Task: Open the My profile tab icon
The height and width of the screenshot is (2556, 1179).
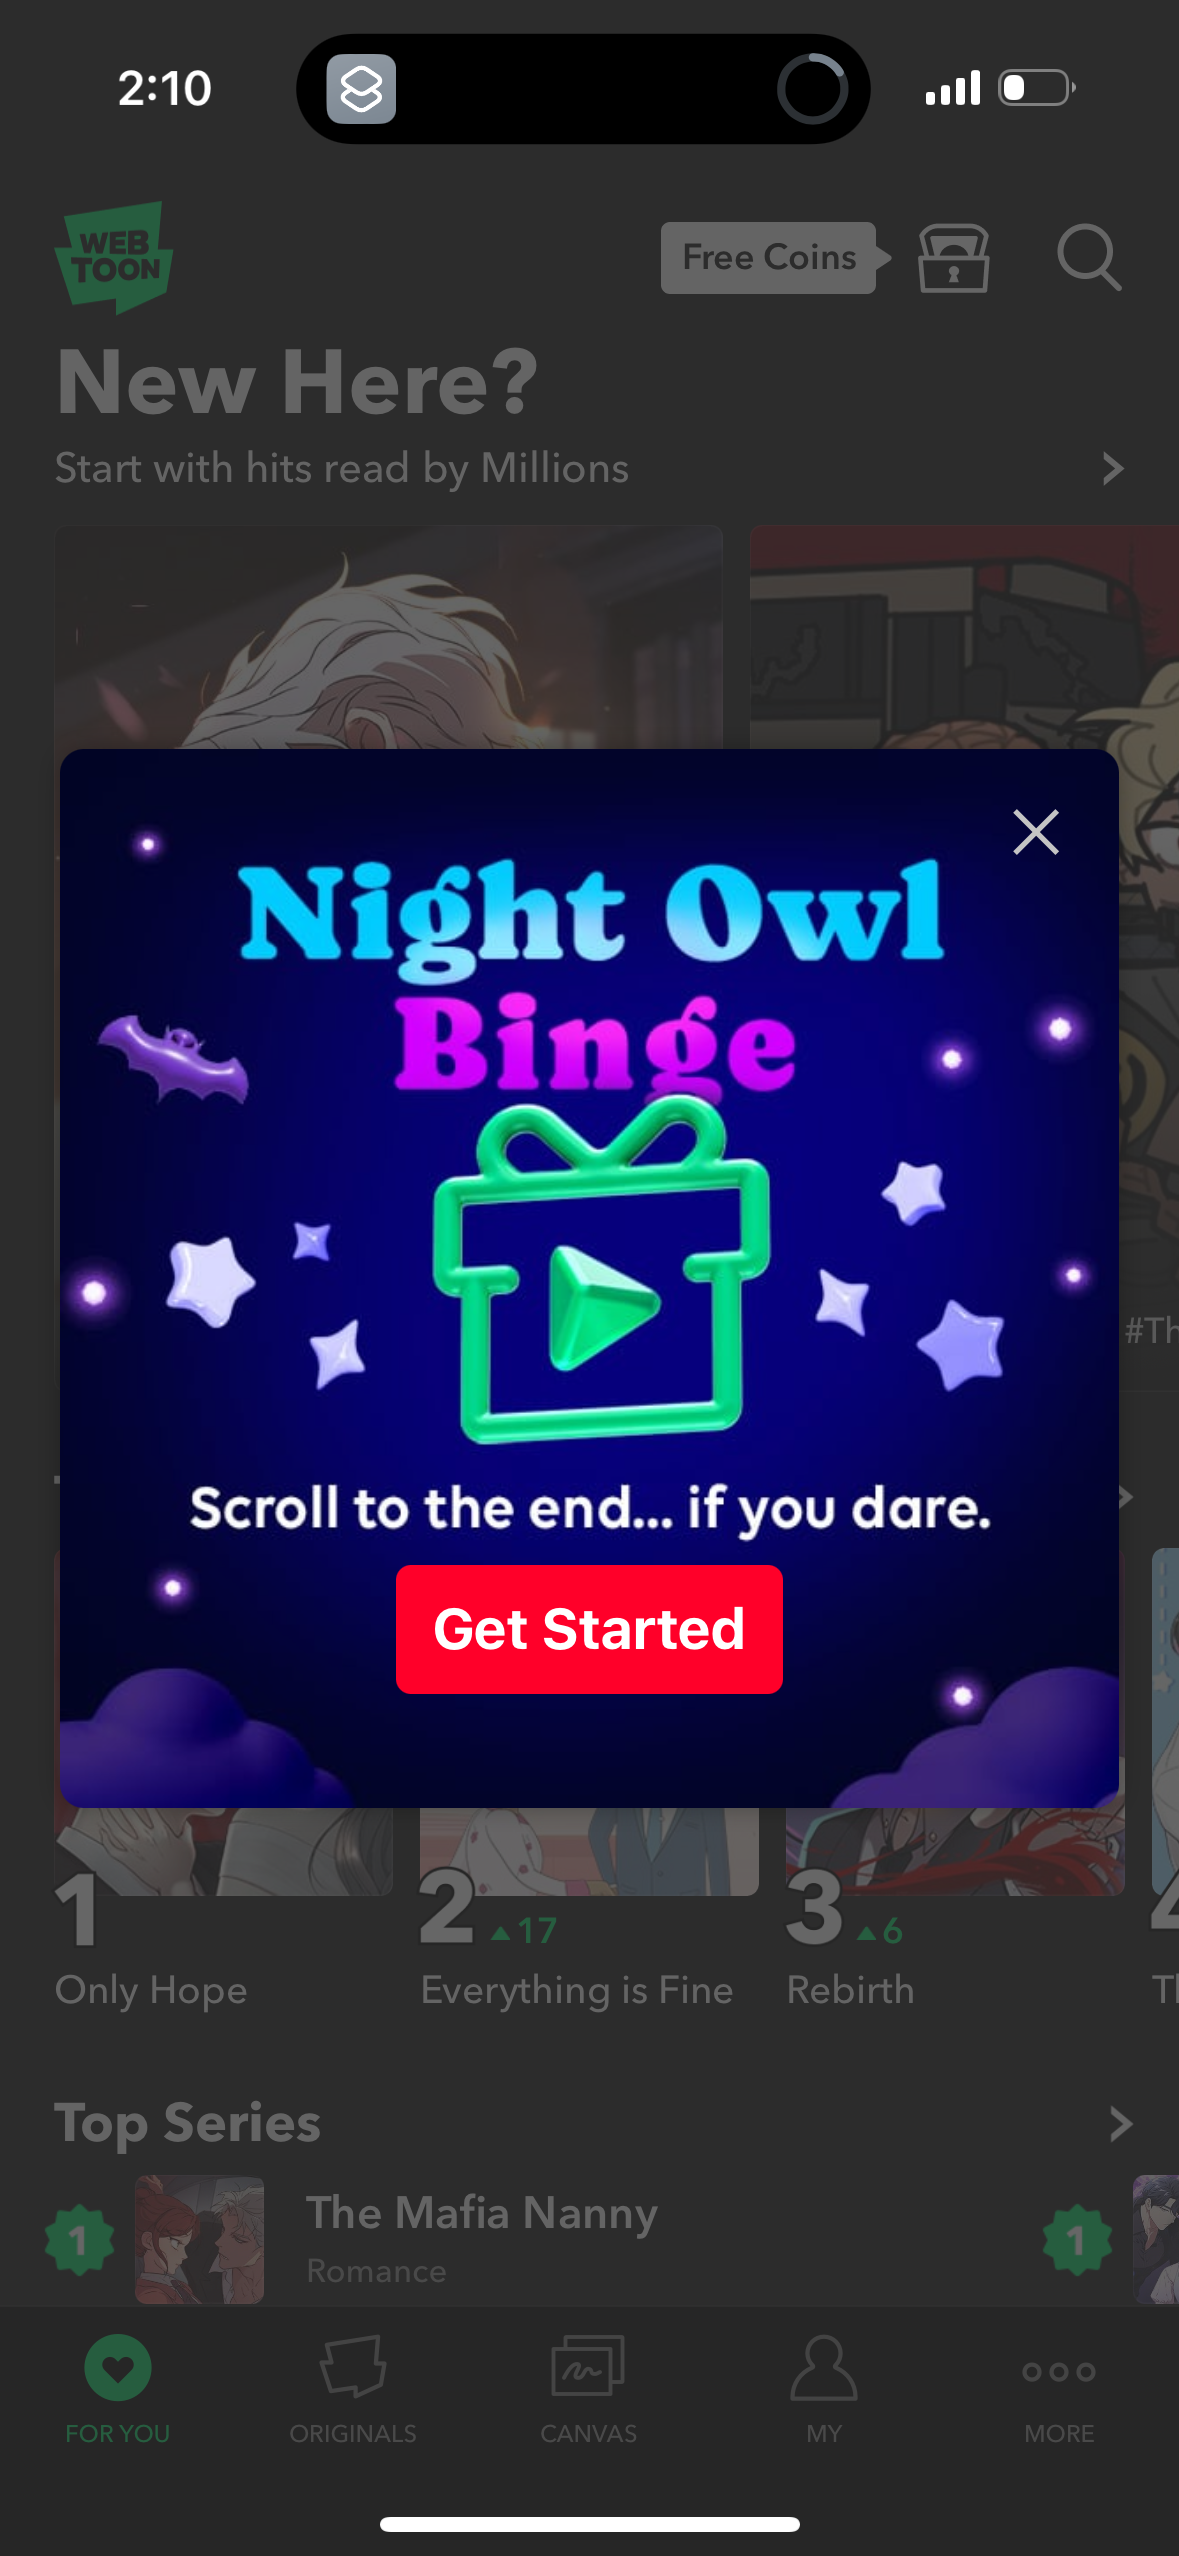Action: [x=824, y=2369]
